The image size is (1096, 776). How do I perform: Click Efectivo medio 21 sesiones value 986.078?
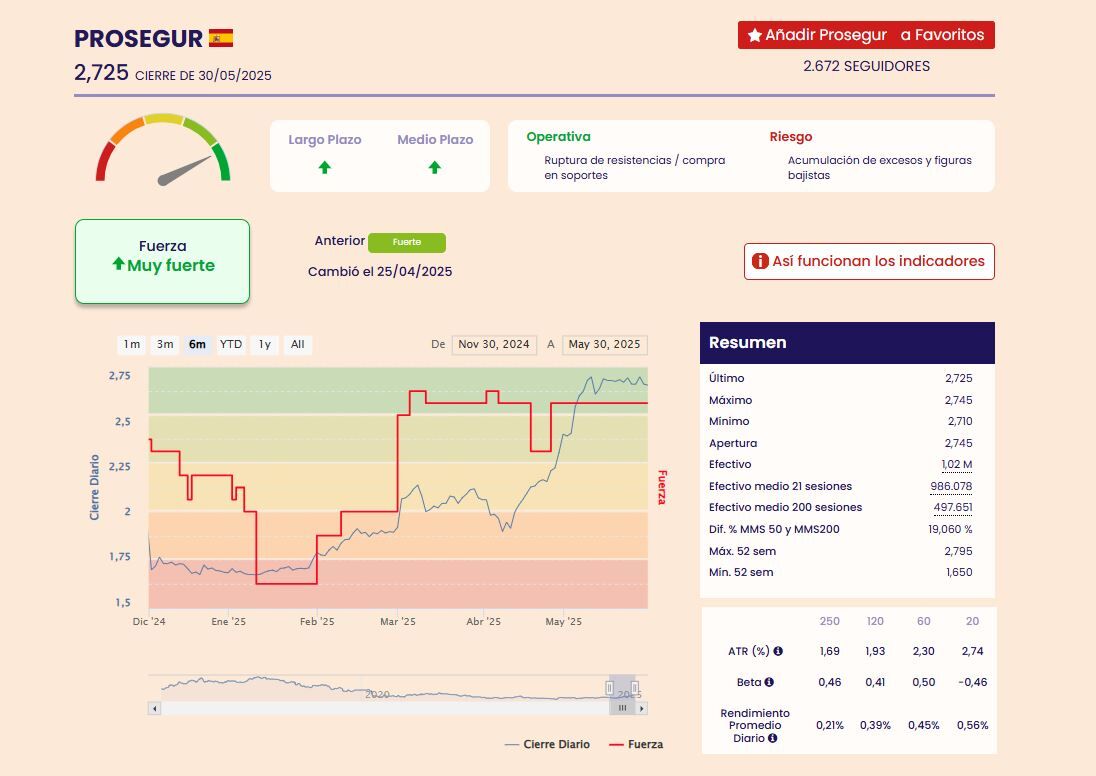(x=951, y=487)
